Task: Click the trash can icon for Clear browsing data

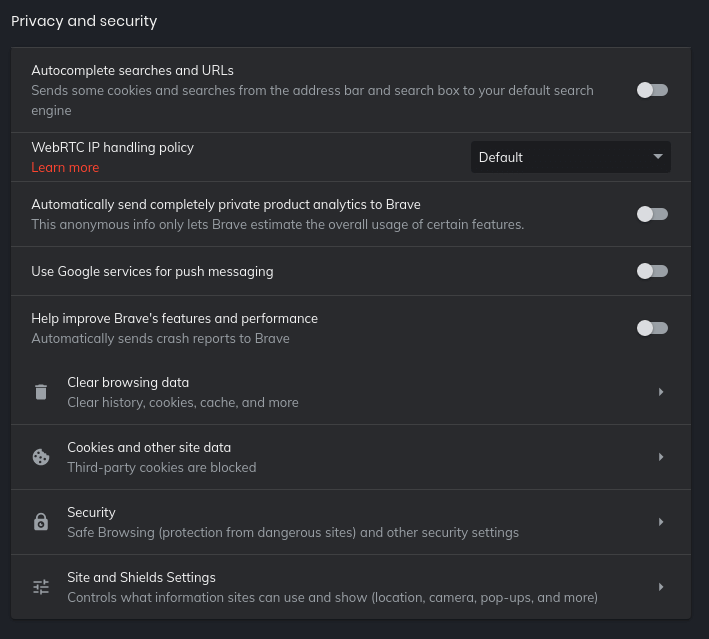Action: click(41, 392)
